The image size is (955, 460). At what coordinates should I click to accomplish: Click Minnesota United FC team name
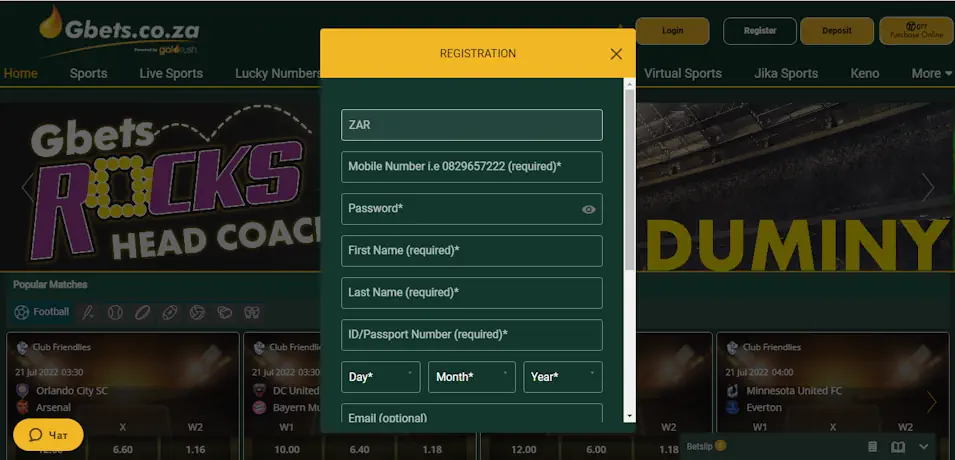[794, 391]
